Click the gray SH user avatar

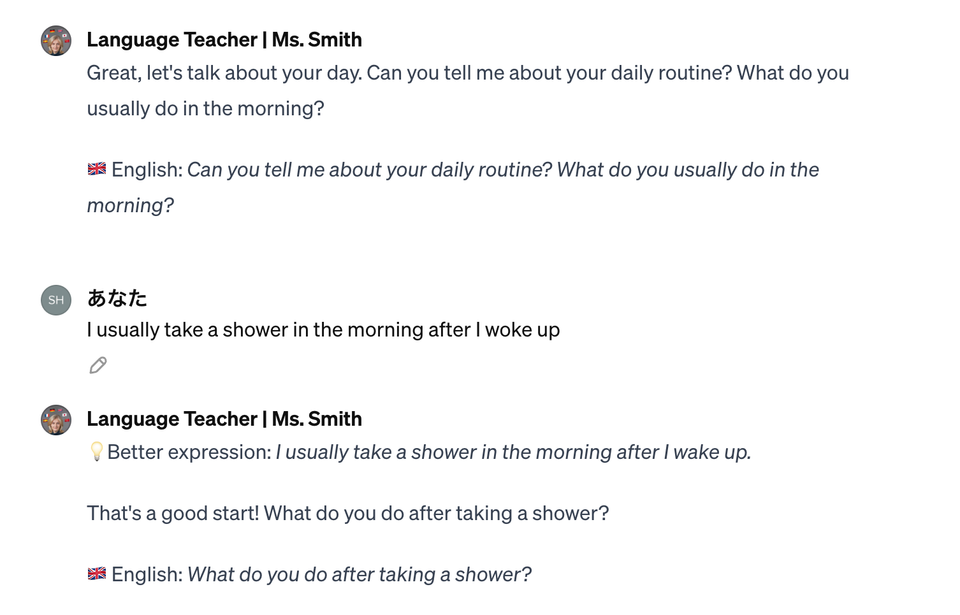click(x=56, y=299)
